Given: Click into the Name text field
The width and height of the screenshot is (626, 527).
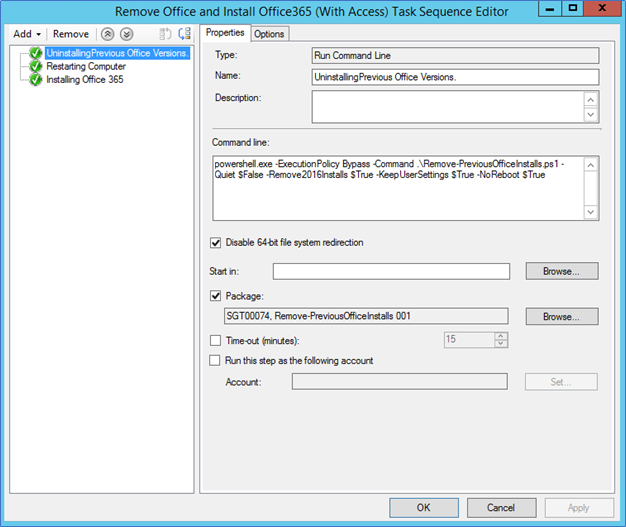Looking at the screenshot, I should (455, 77).
